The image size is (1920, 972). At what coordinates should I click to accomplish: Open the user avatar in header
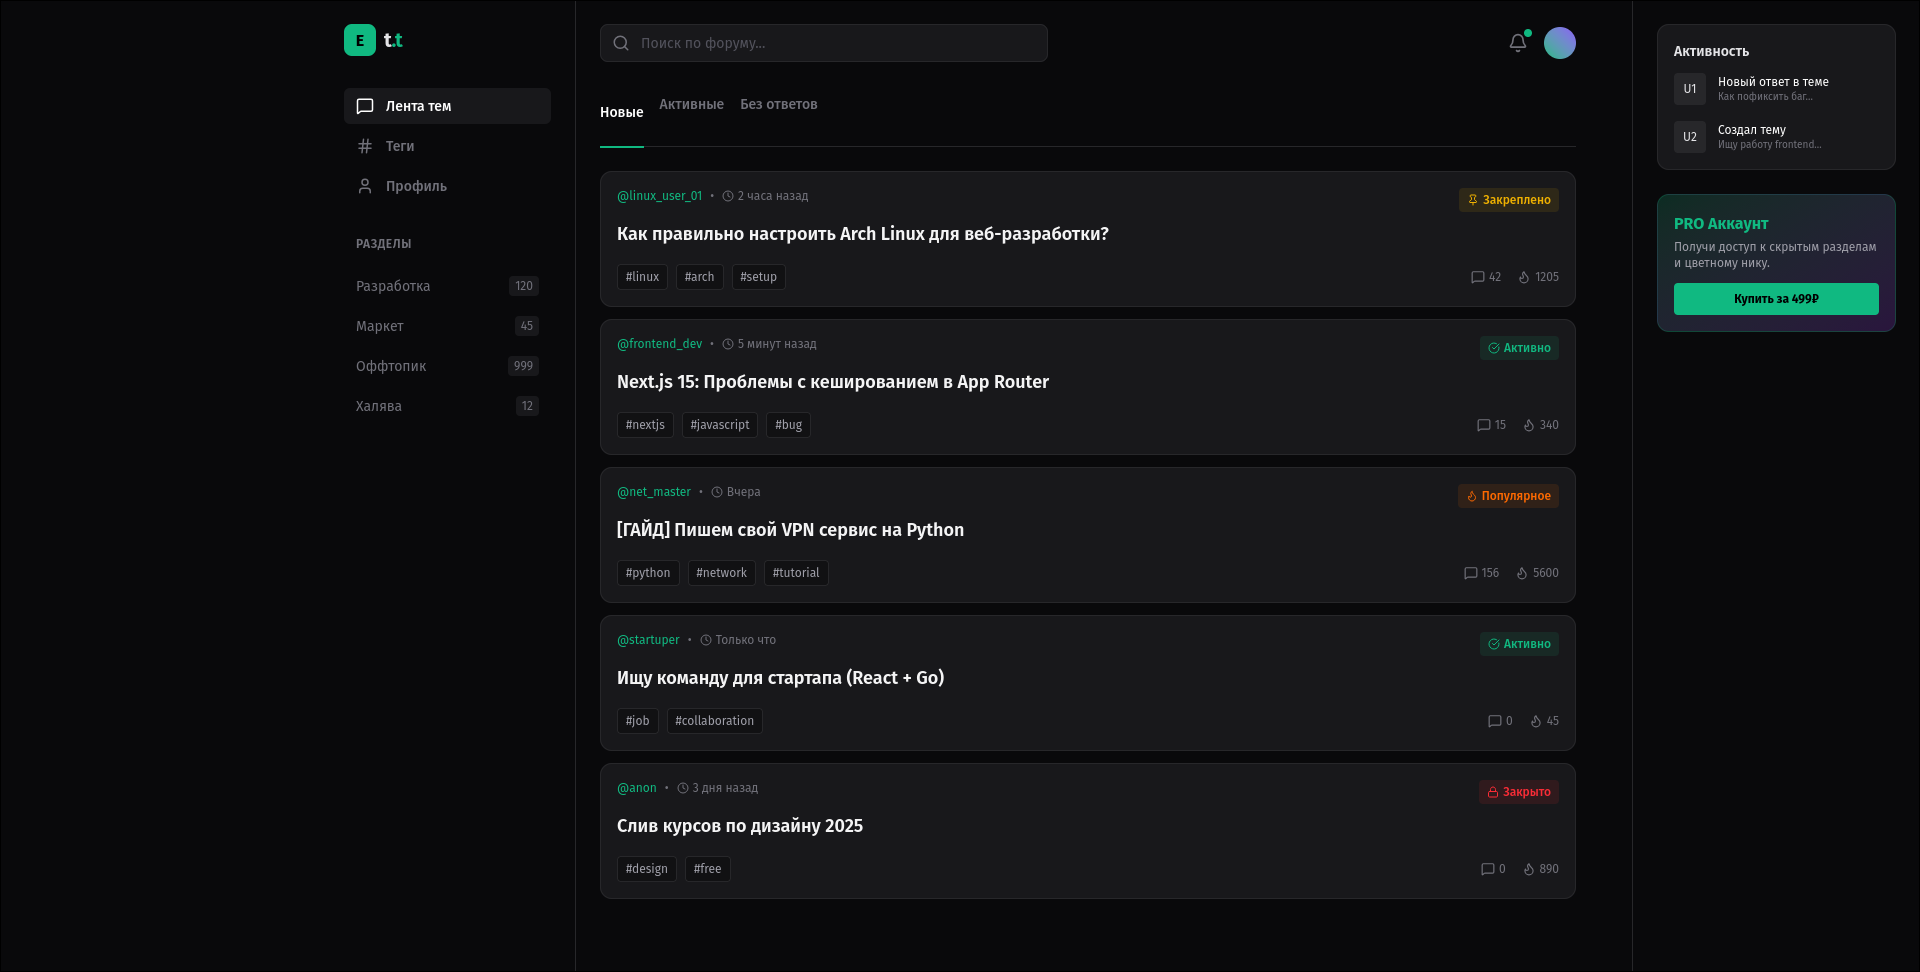[1559, 43]
